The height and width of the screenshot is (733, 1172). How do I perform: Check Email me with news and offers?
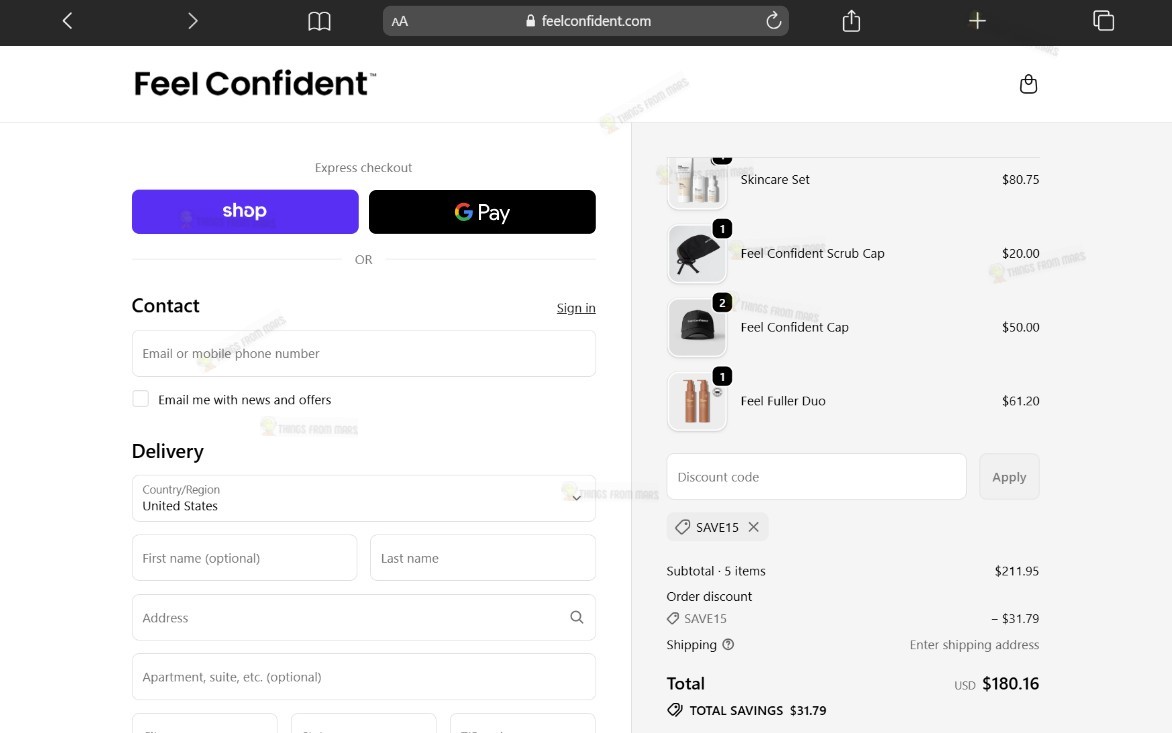point(141,399)
